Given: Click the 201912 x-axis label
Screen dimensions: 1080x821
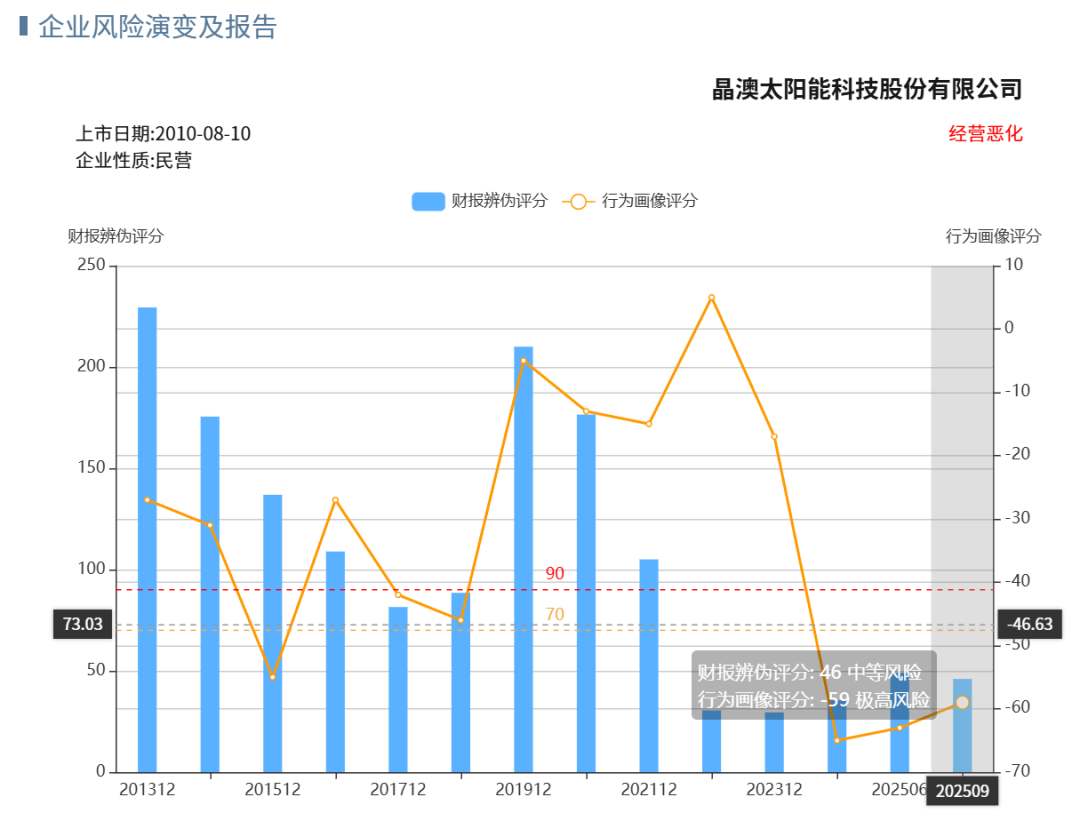Looking at the screenshot, I should click(x=523, y=789).
